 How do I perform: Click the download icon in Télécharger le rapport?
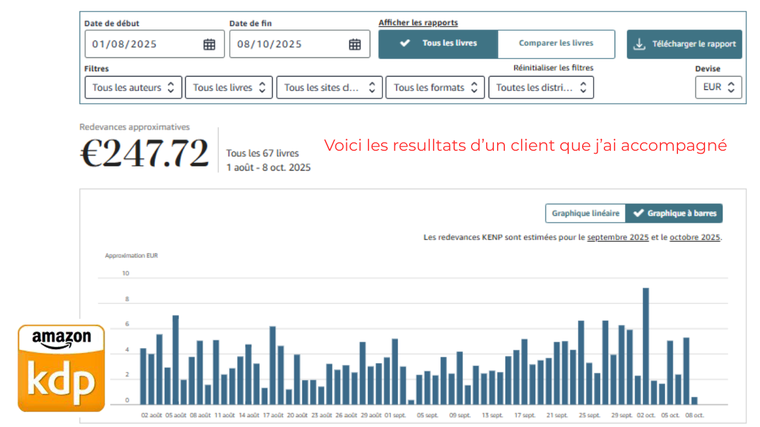coord(639,45)
